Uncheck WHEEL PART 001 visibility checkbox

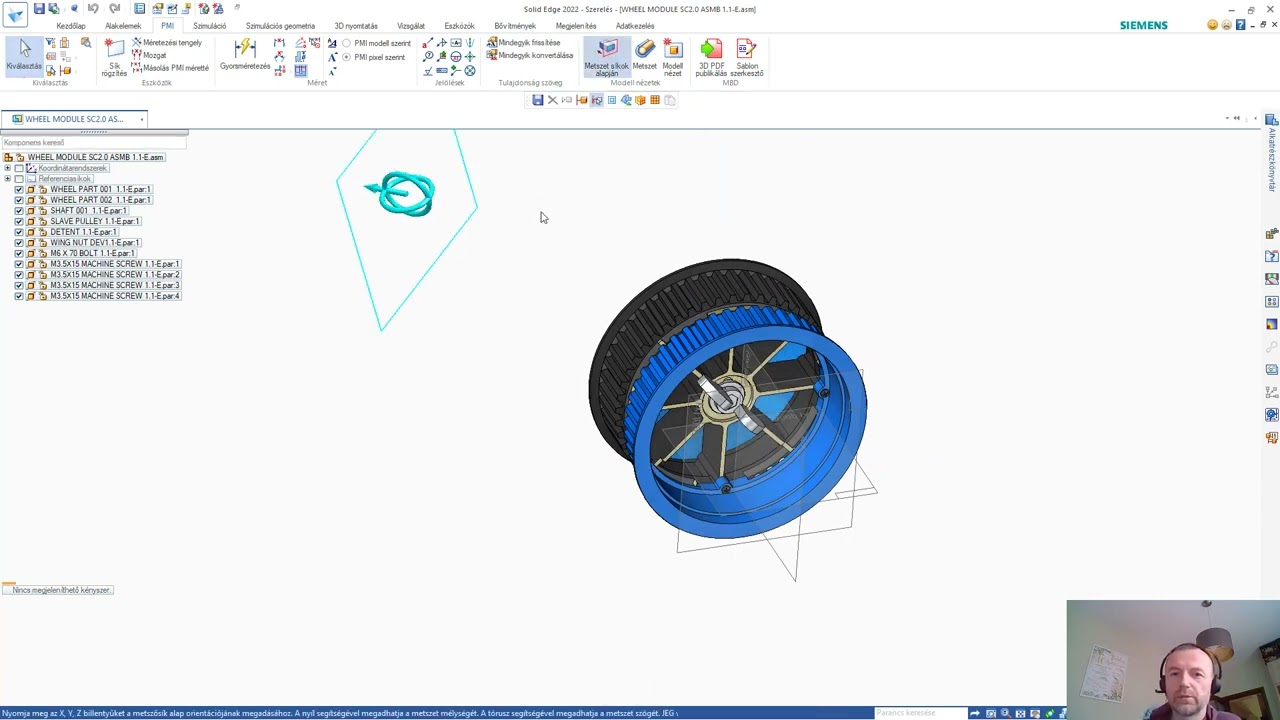tap(19, 189)
